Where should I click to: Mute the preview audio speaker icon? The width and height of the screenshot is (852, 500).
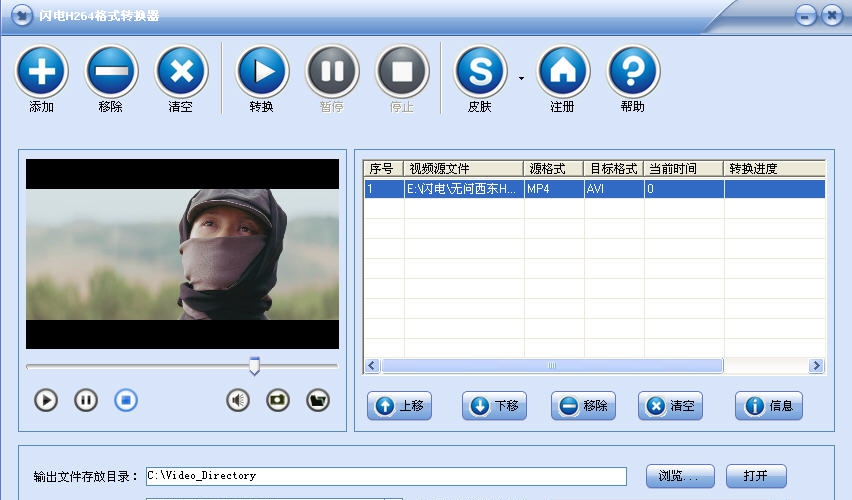point(238,401)
